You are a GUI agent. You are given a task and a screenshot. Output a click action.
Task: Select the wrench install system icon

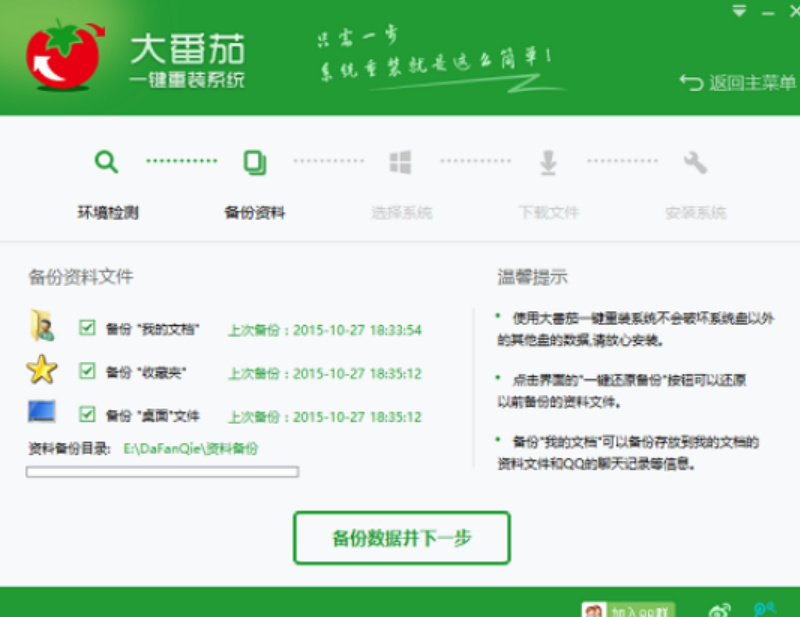[x=695, y=162]
